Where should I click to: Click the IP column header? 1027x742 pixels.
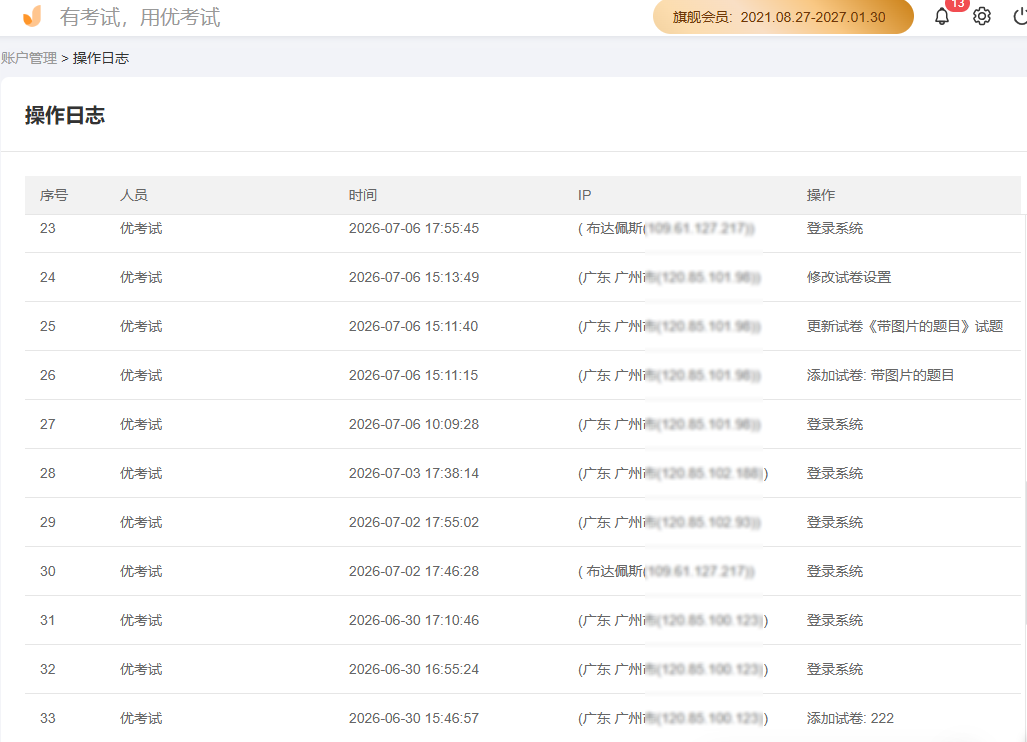click(584, 195)
